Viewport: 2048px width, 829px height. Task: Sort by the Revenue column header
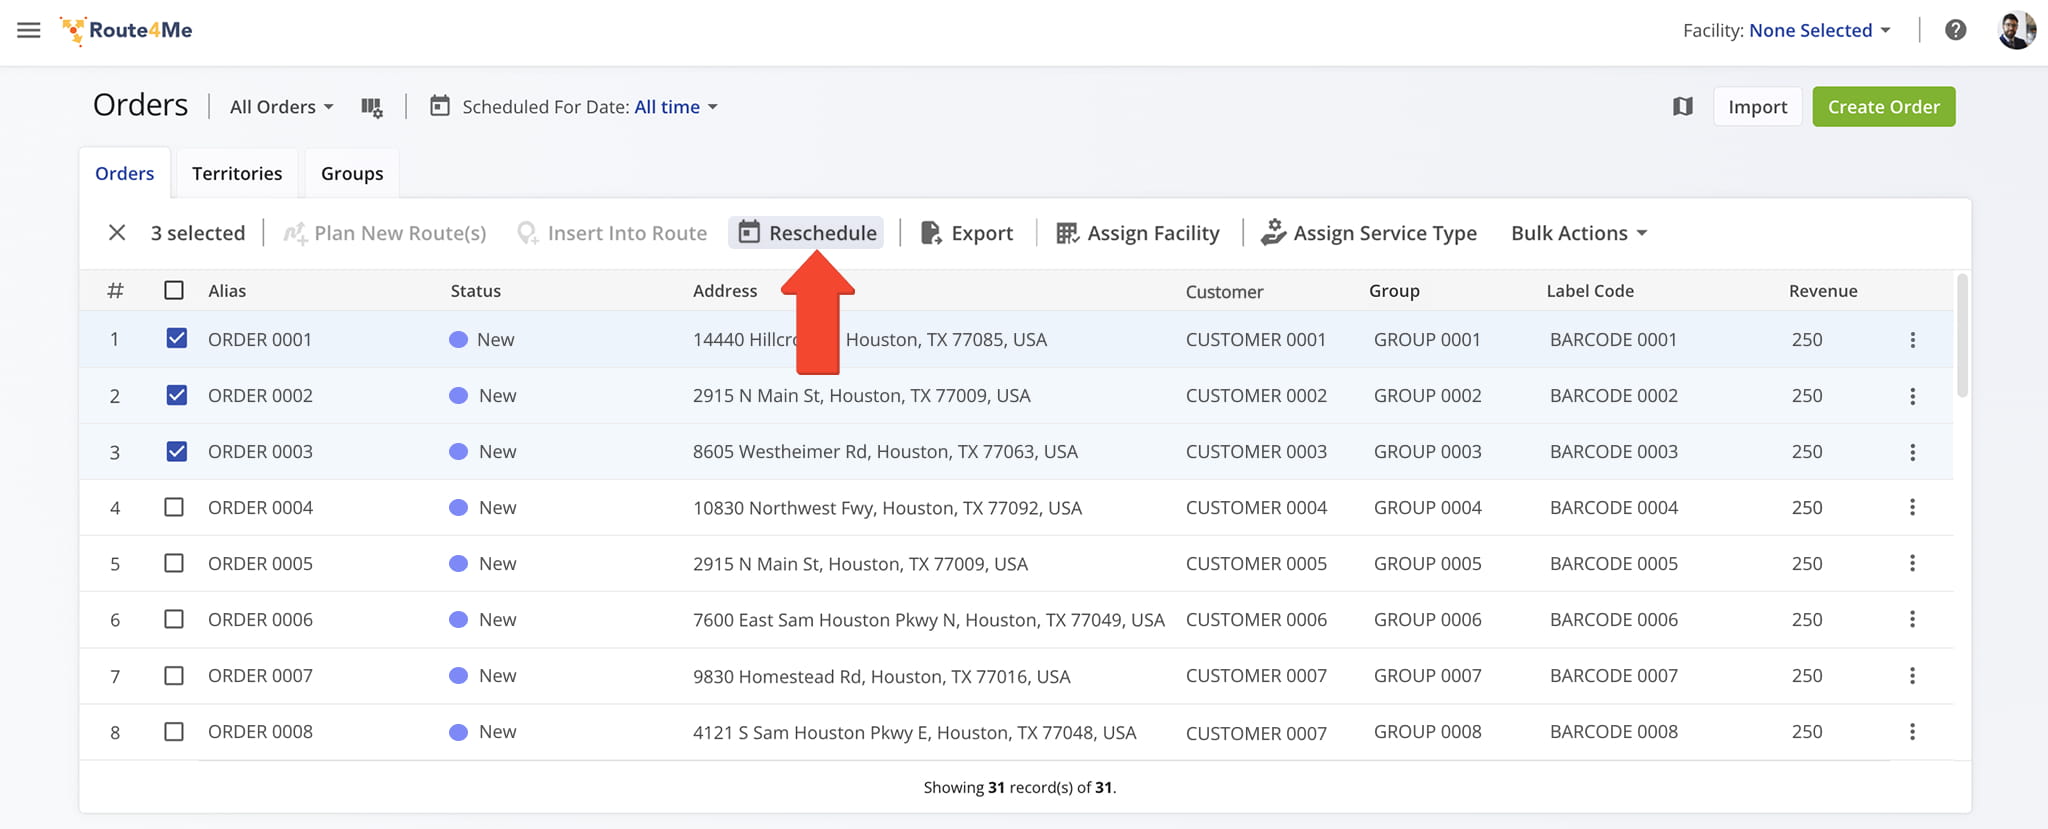point(1823,291)
